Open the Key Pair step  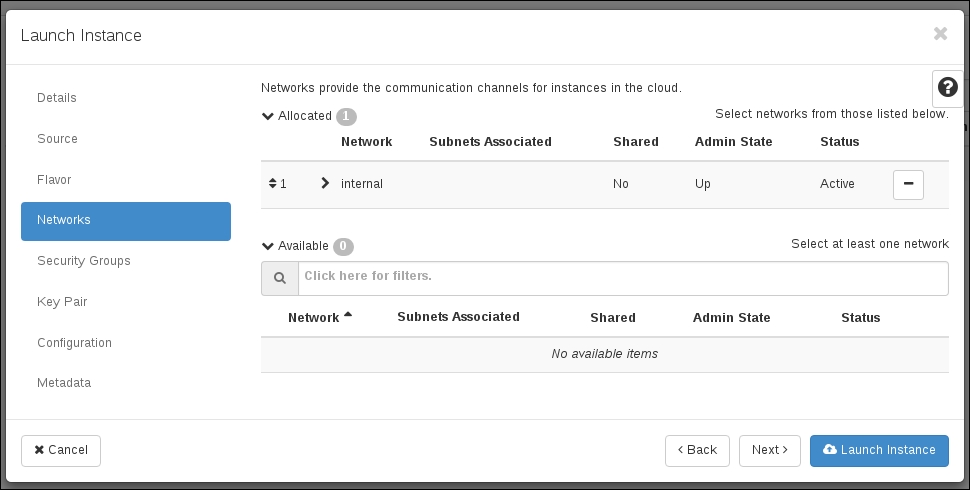(x=59, y=302)
